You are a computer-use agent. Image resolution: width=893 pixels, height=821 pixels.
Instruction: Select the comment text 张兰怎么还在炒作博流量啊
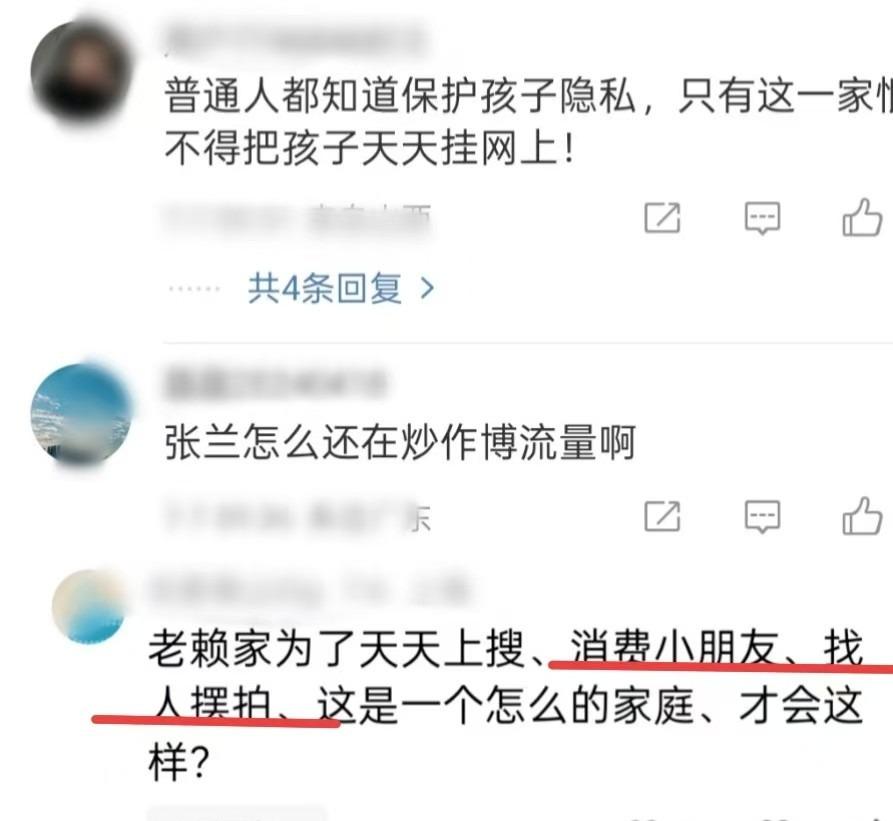pos(400,442)
